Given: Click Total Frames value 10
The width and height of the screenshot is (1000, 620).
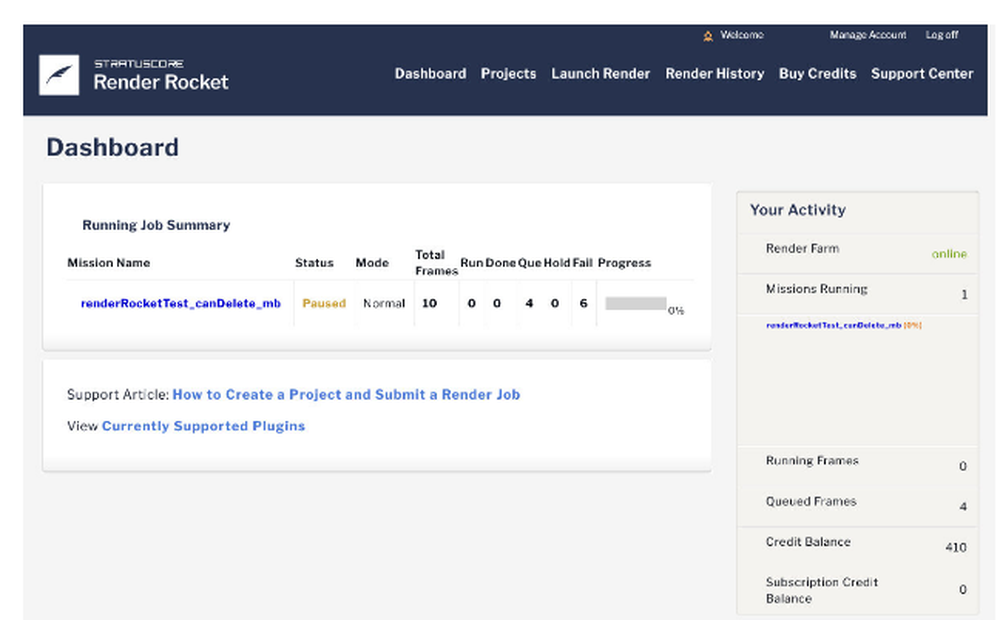Looking at the screenshot, I should click(429, 304).
